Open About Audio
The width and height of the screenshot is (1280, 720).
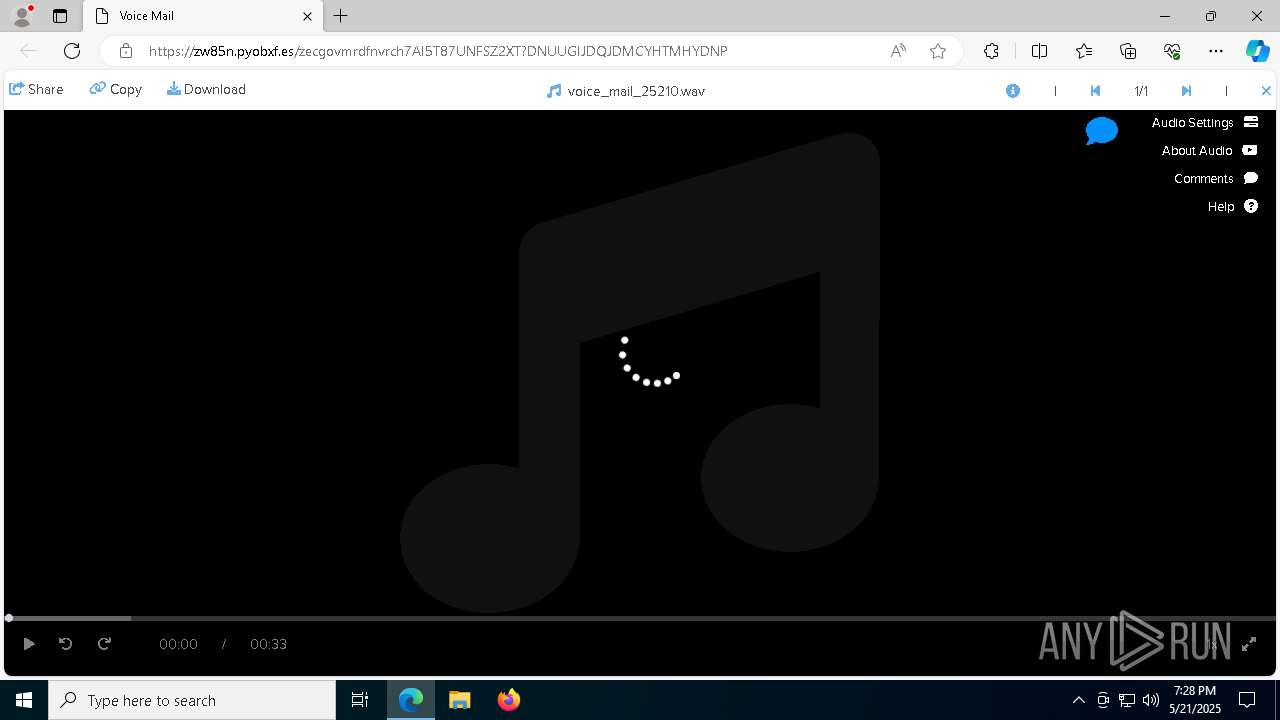(x=1209, y=150)
